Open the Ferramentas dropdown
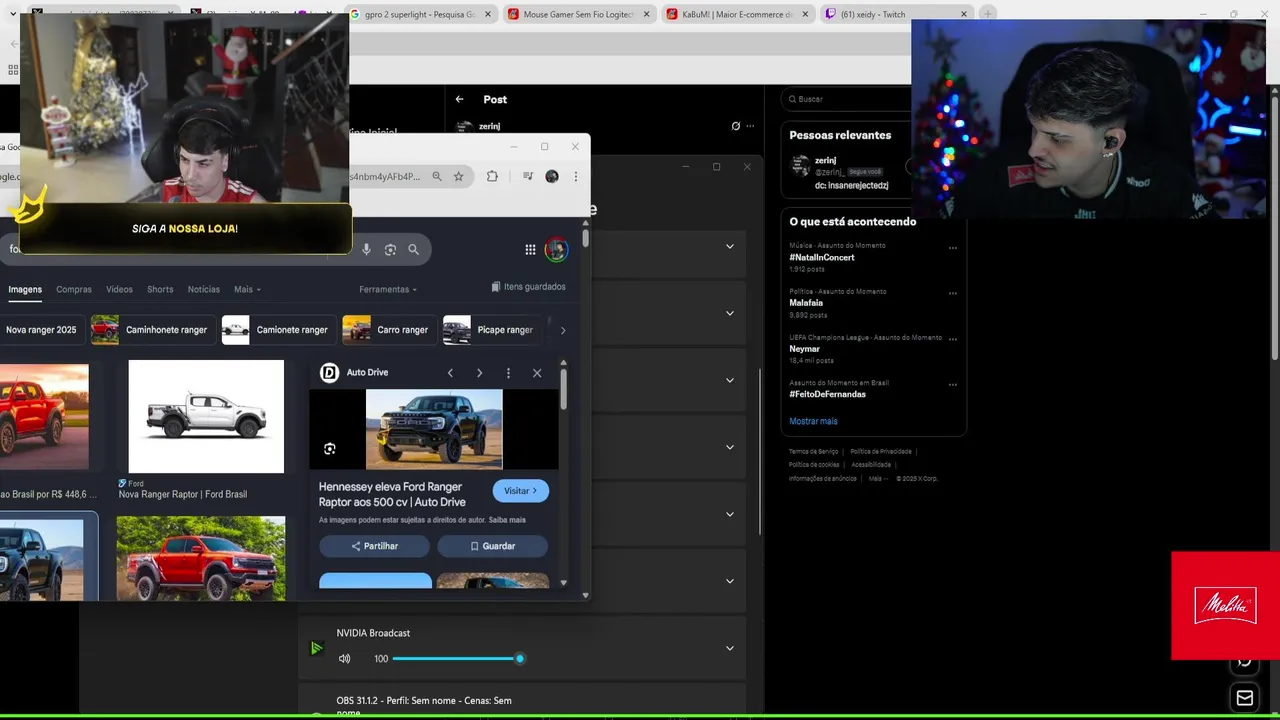 point(388,290)
